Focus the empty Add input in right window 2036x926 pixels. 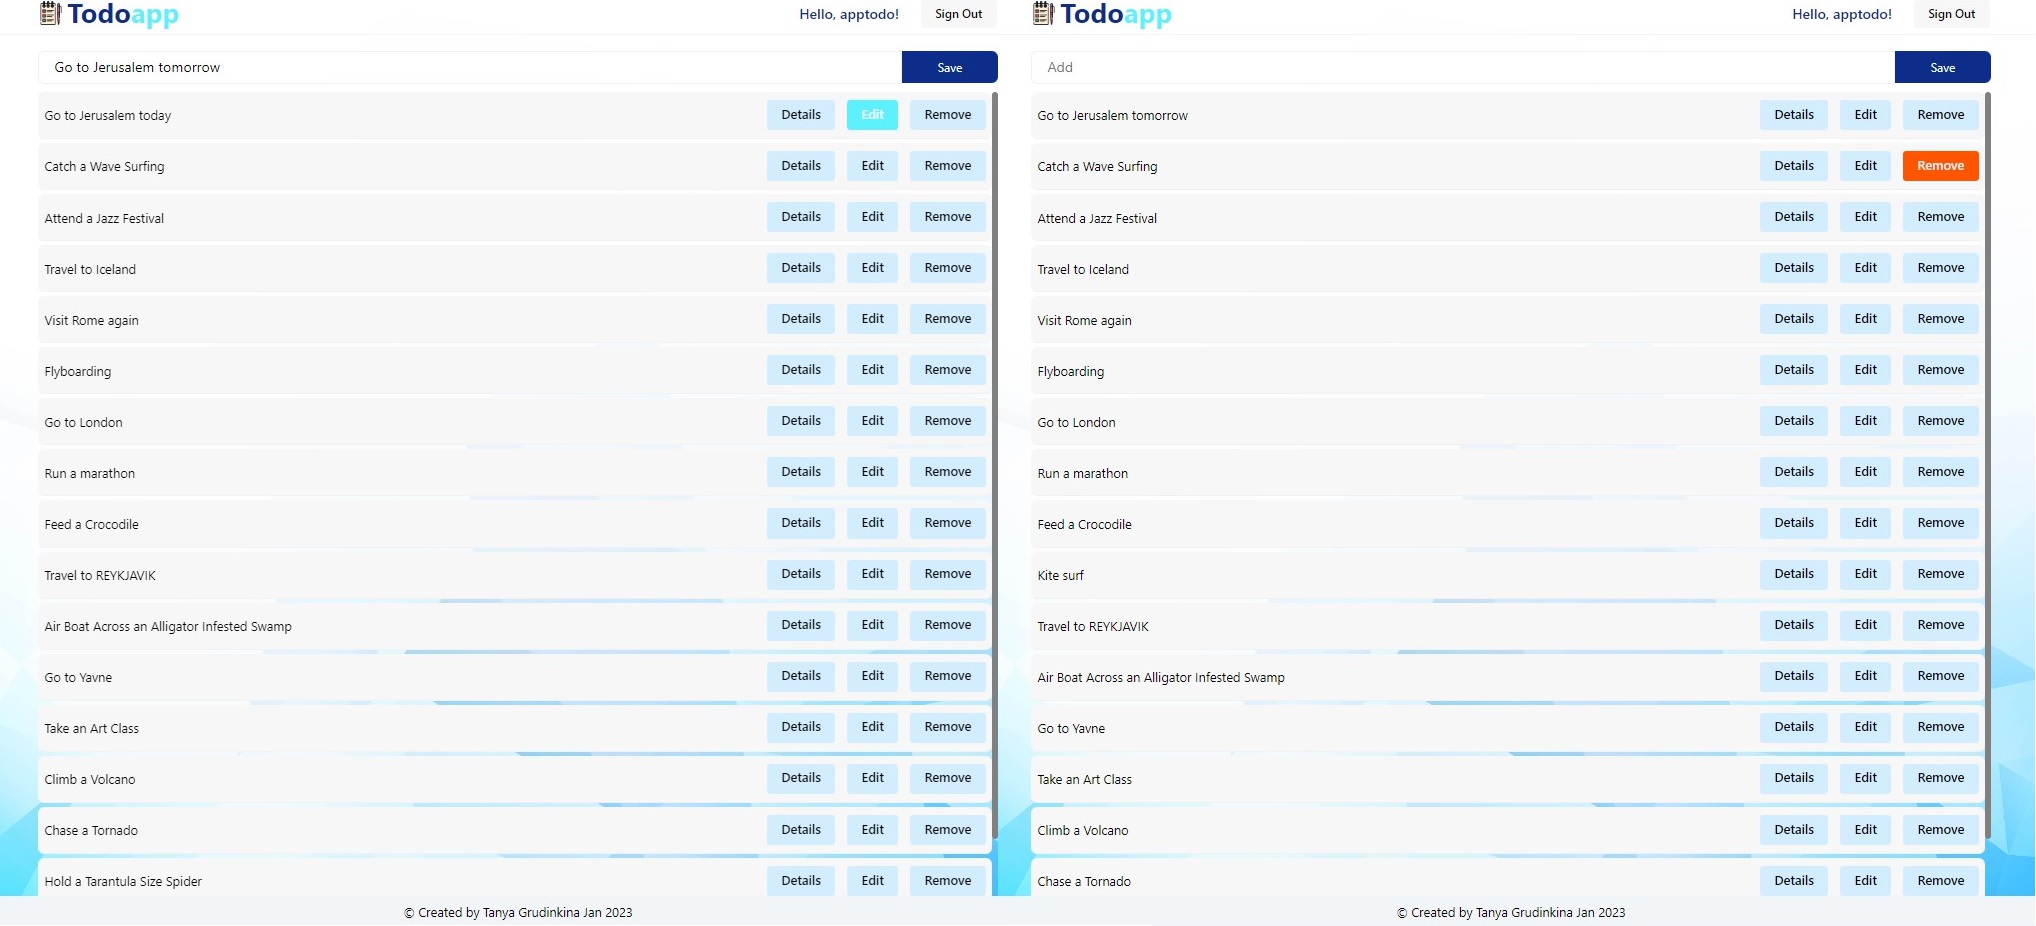tap(1463, 67)
